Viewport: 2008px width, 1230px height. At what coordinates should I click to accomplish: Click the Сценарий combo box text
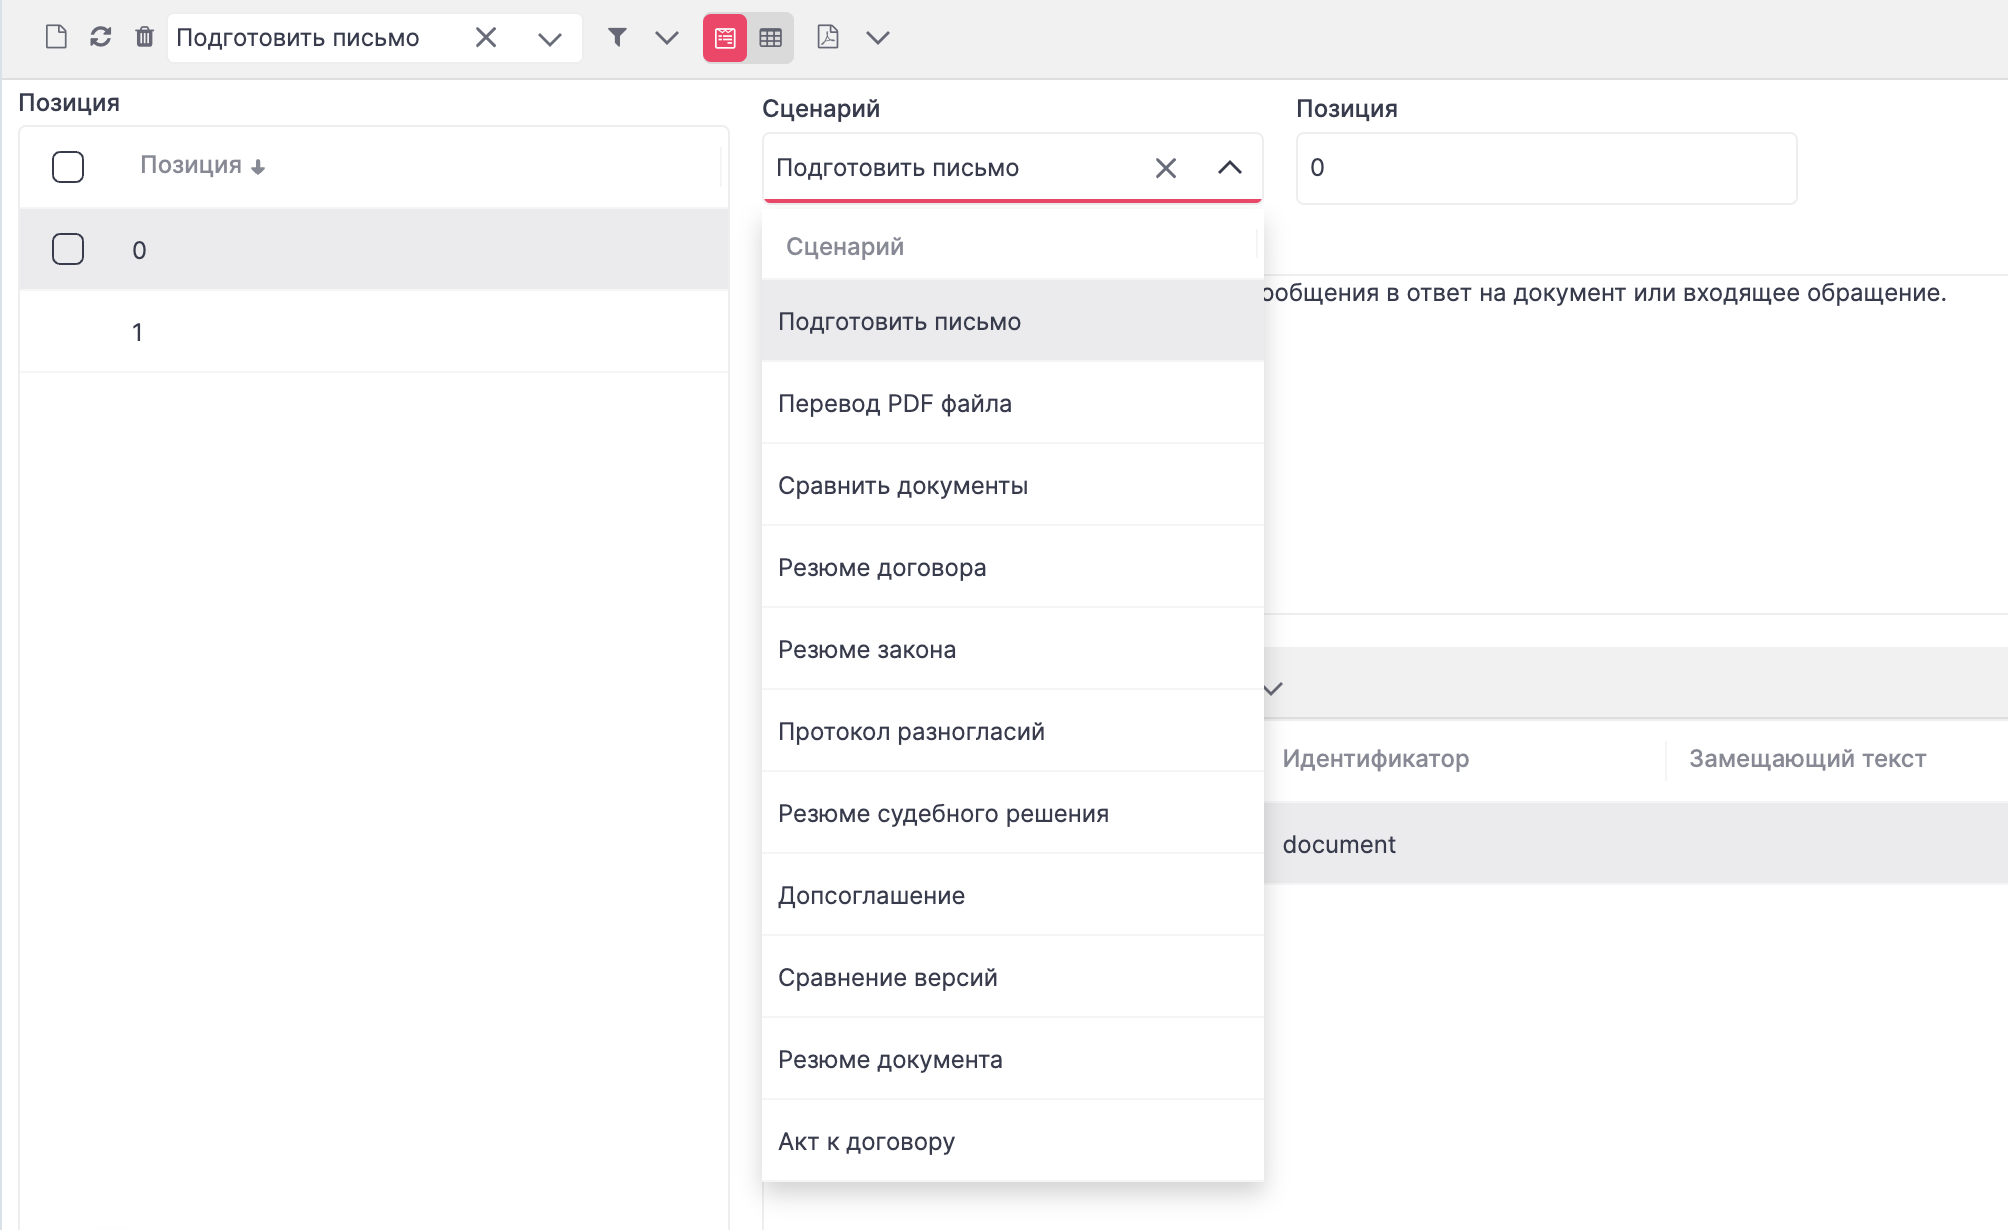[x=897, y=168]
